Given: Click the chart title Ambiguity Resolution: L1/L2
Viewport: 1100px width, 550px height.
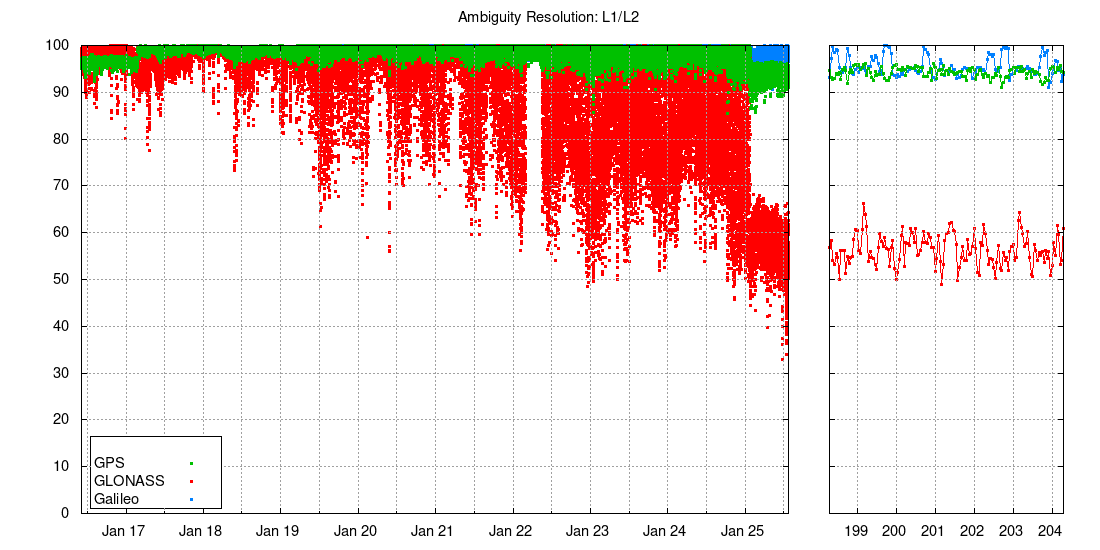Looking at the screenshot, I should coord(549,18).
